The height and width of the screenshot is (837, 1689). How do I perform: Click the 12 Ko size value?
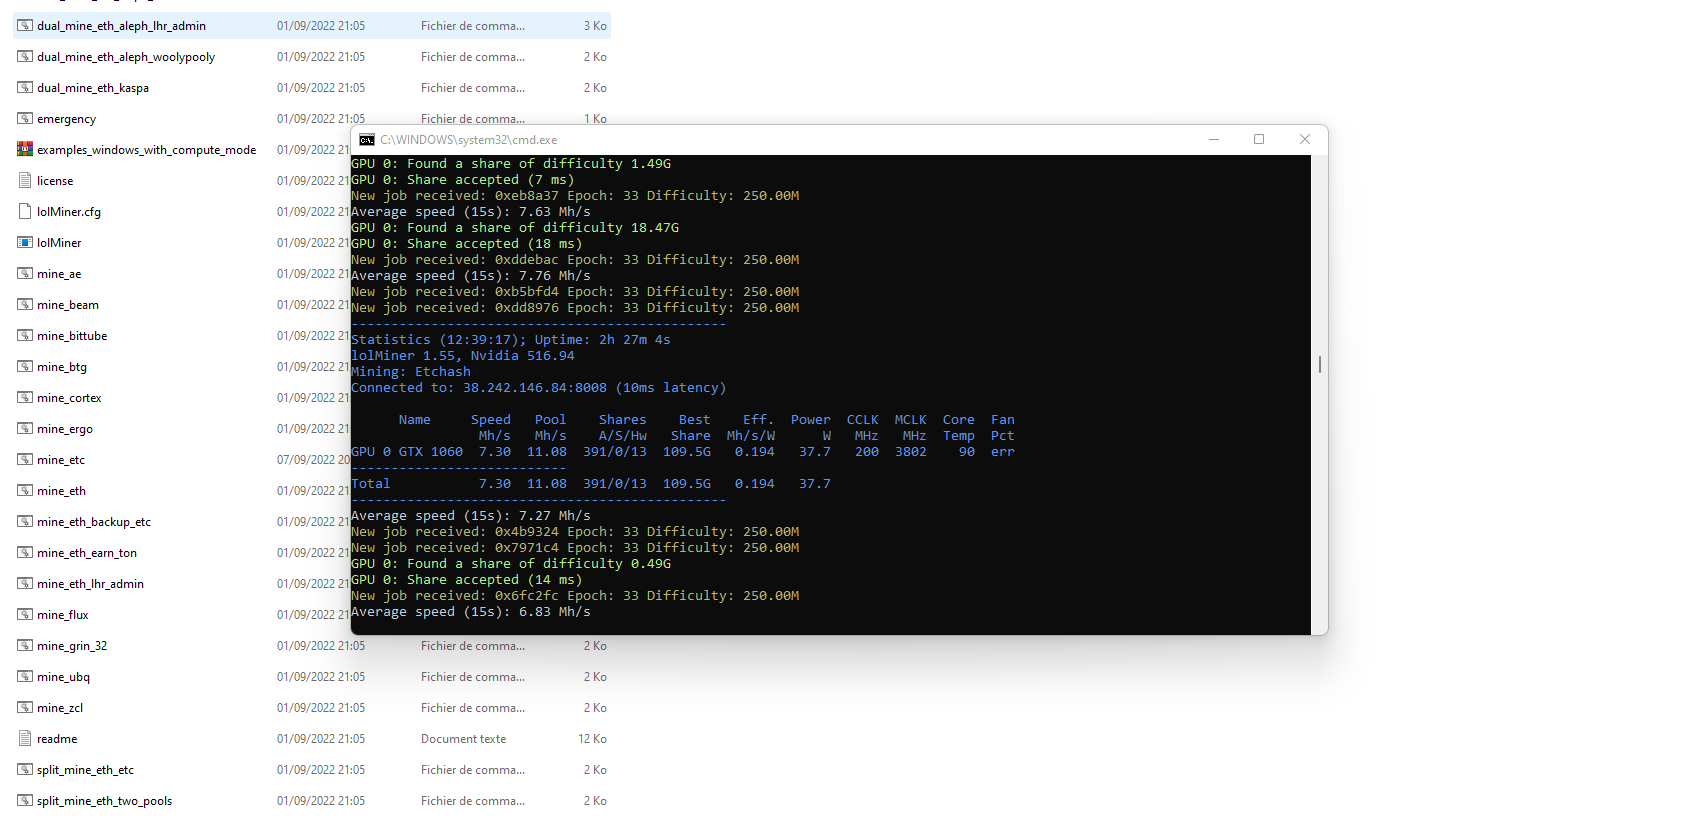592,739
